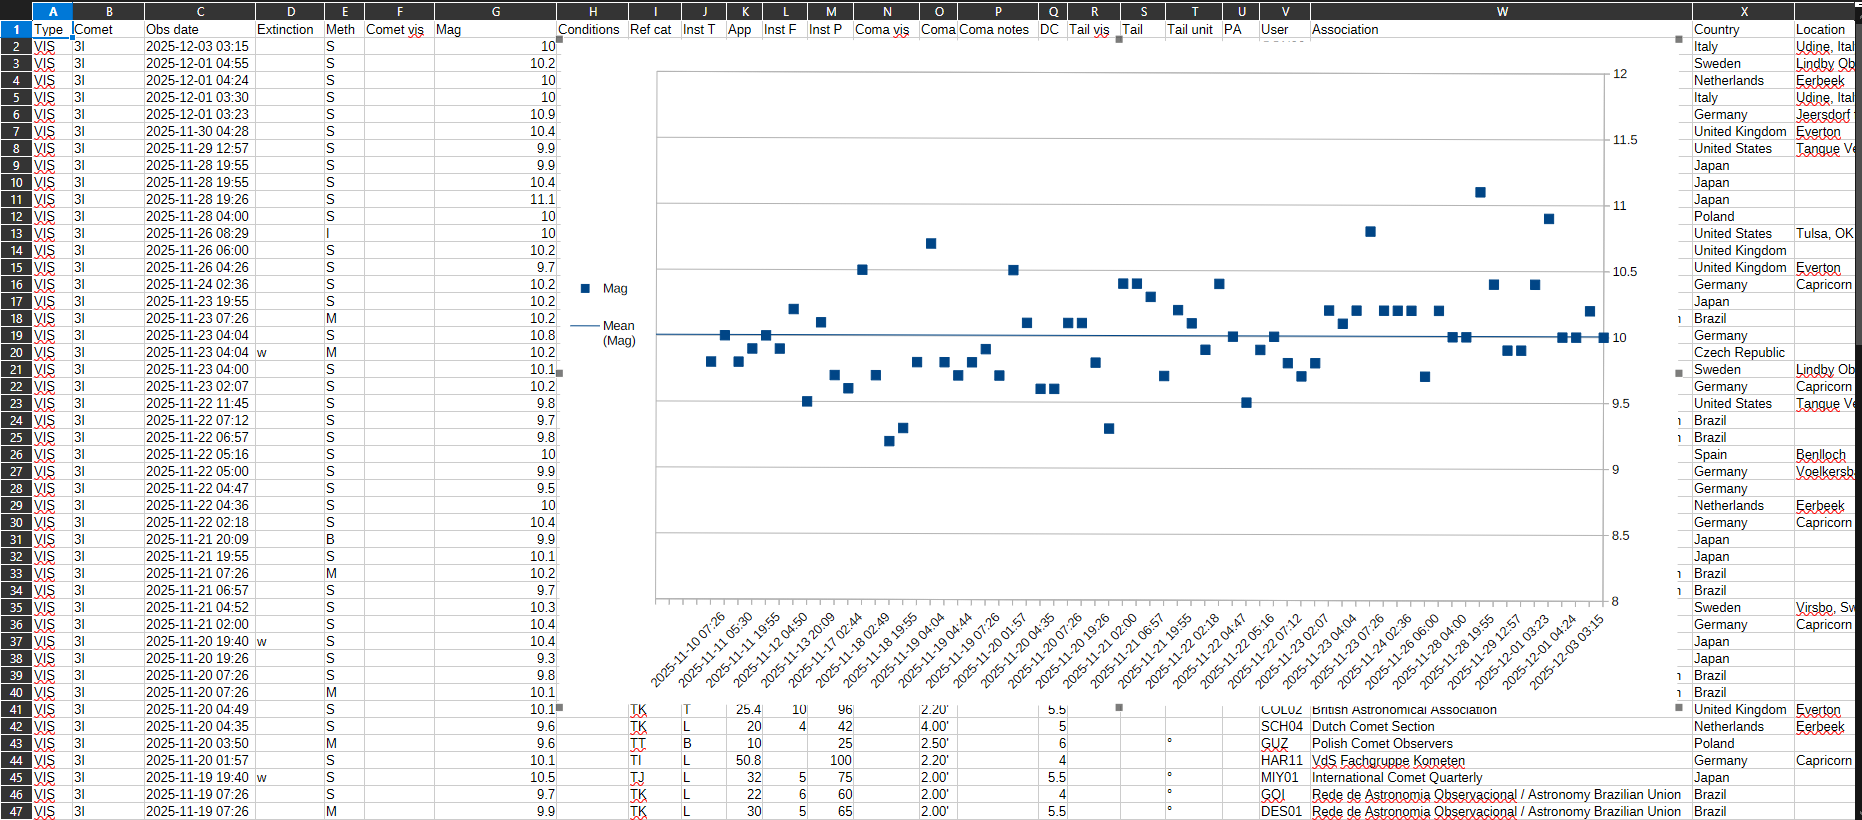The image size is (1862, 820).
Task: Click the "Country" header cell
Action: [1743, 29]
